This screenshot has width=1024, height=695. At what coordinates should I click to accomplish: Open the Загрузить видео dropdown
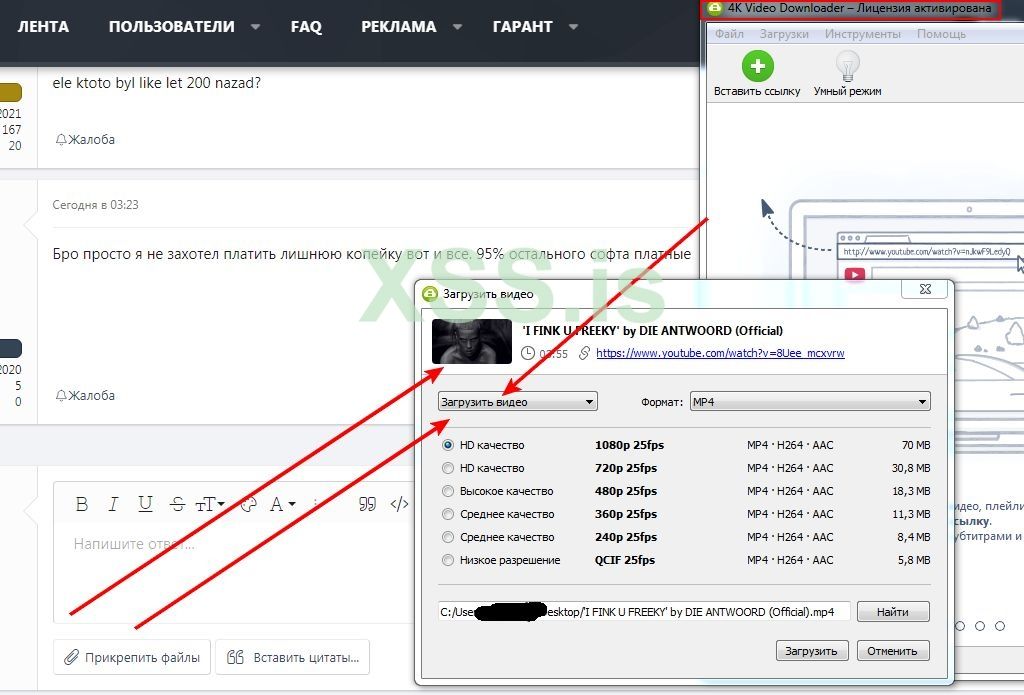[x=518, y=402]
